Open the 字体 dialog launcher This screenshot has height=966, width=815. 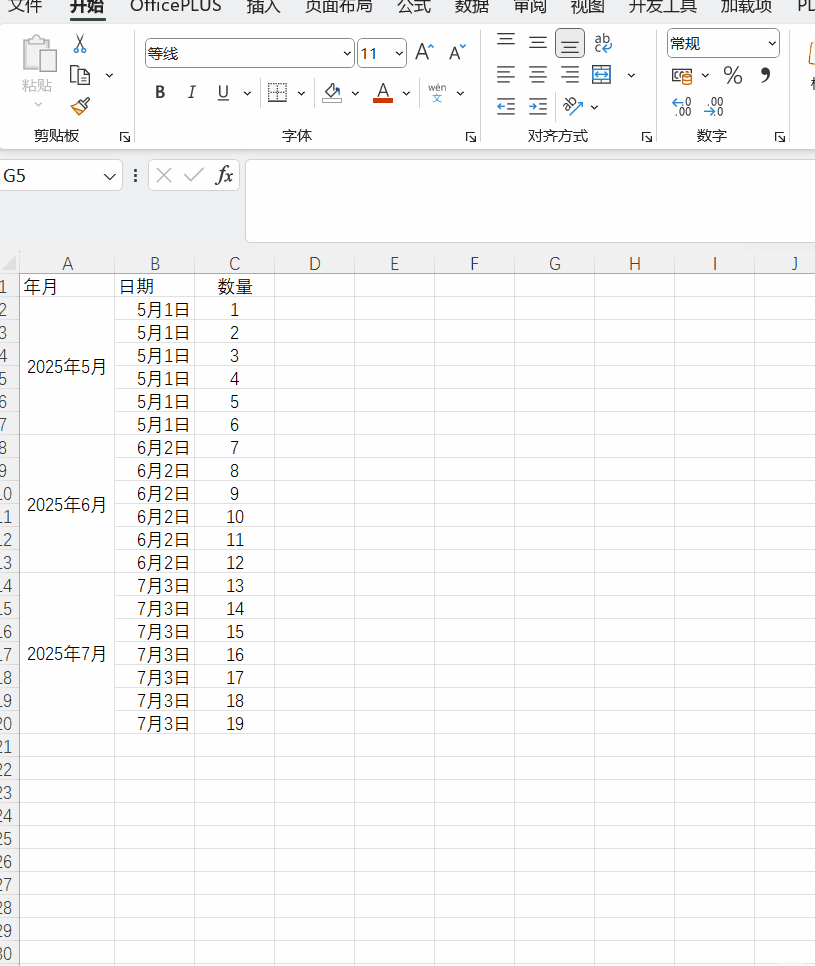pyautogui.click(x=471, y=137)
